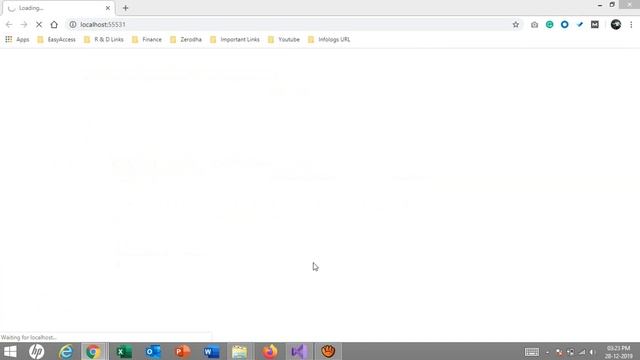640x360 pixels.
Task: Show the clock and date flyout
Action: (x=618, y=352)
